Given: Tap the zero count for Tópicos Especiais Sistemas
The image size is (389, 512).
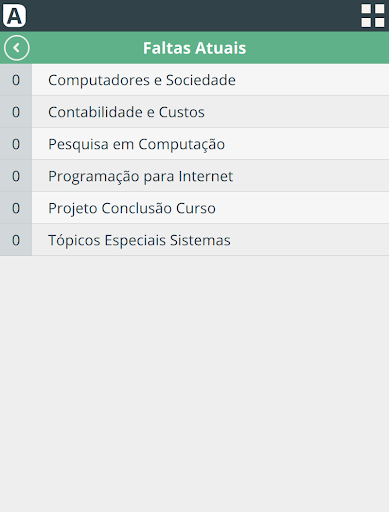Looking at the screenshot, I should tap(16, 240).
